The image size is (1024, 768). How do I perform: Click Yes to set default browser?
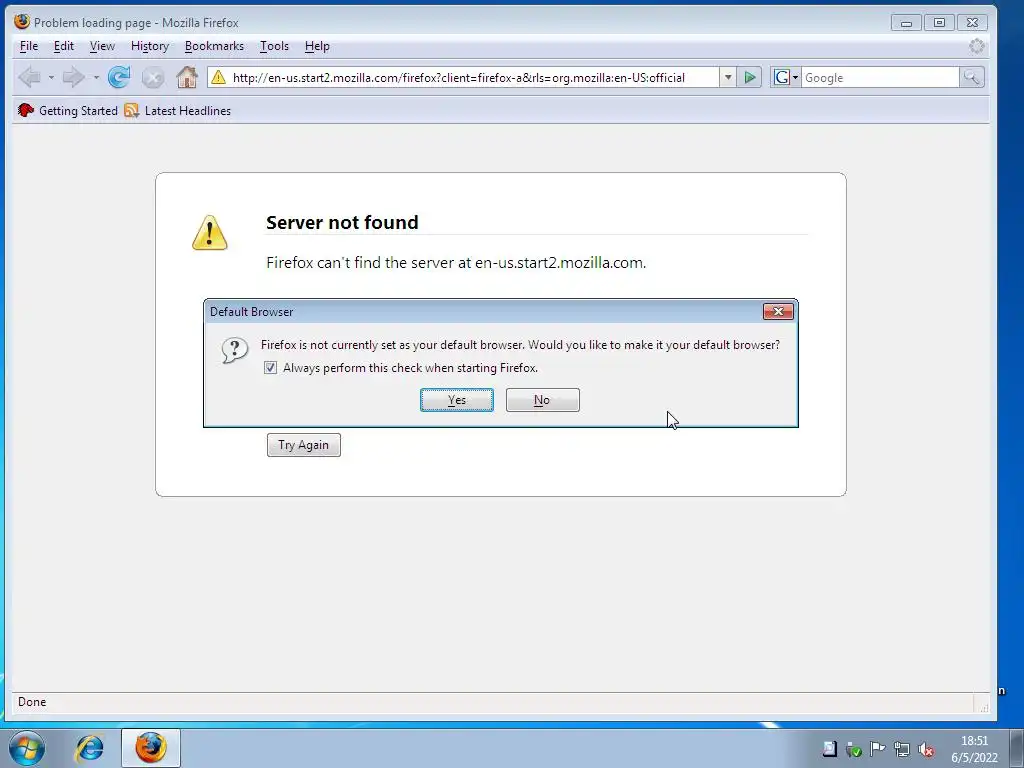(x=456, y=400)
